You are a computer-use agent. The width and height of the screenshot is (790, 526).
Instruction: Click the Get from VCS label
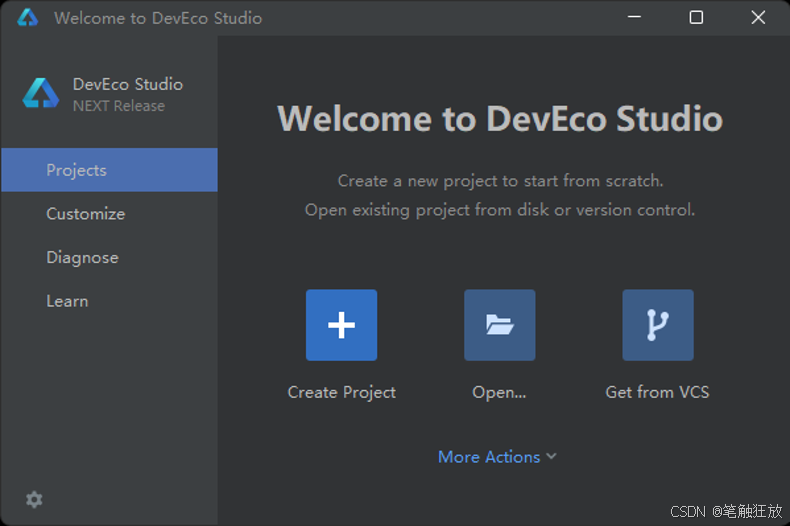coord(657,392)
